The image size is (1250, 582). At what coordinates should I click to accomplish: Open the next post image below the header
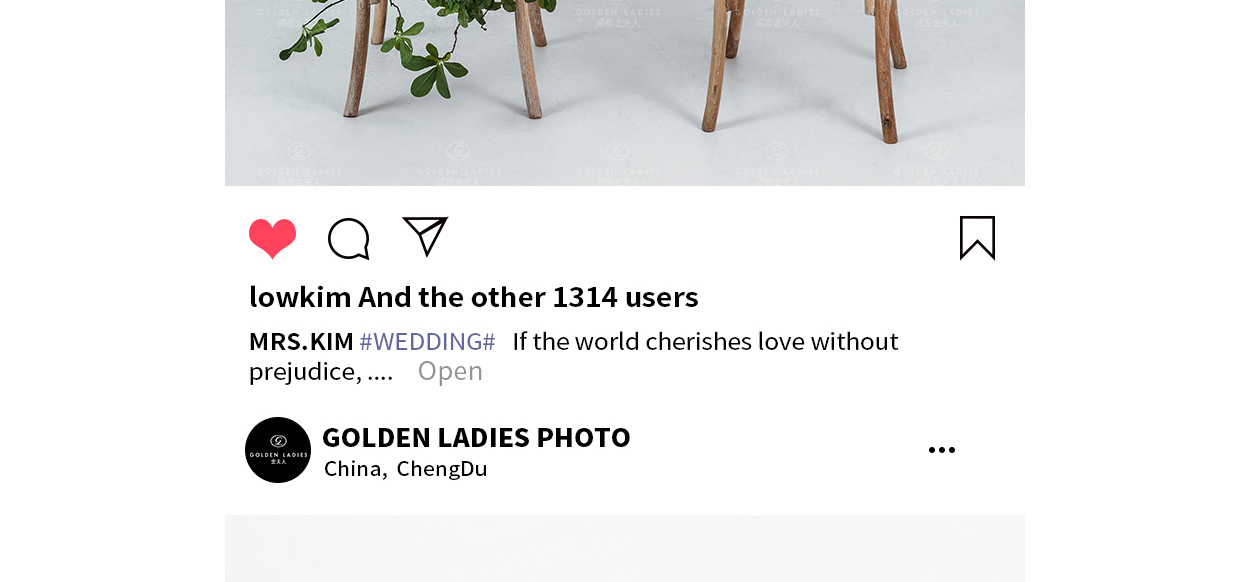[x=625, y=548]
